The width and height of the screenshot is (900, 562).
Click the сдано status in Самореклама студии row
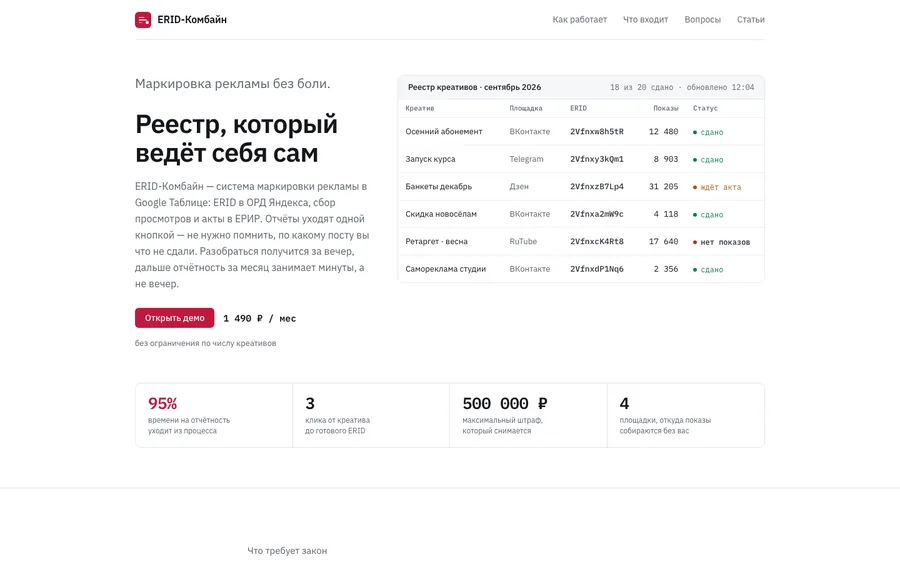(x=708, y=270)
